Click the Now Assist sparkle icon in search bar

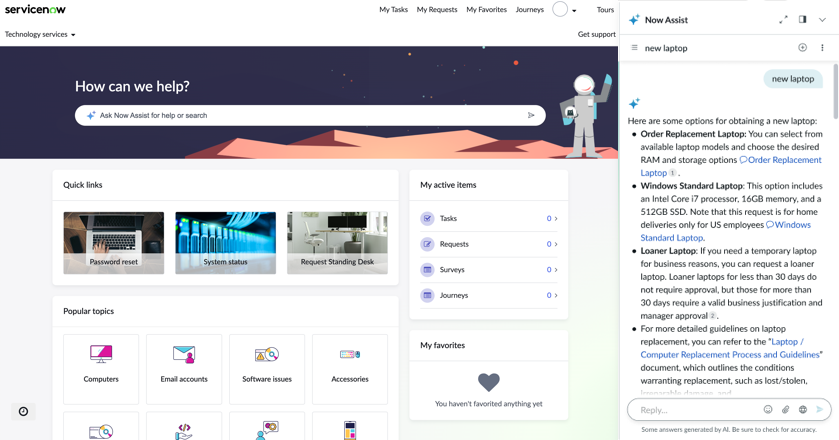pyautogui.click(x=91, y=115)
